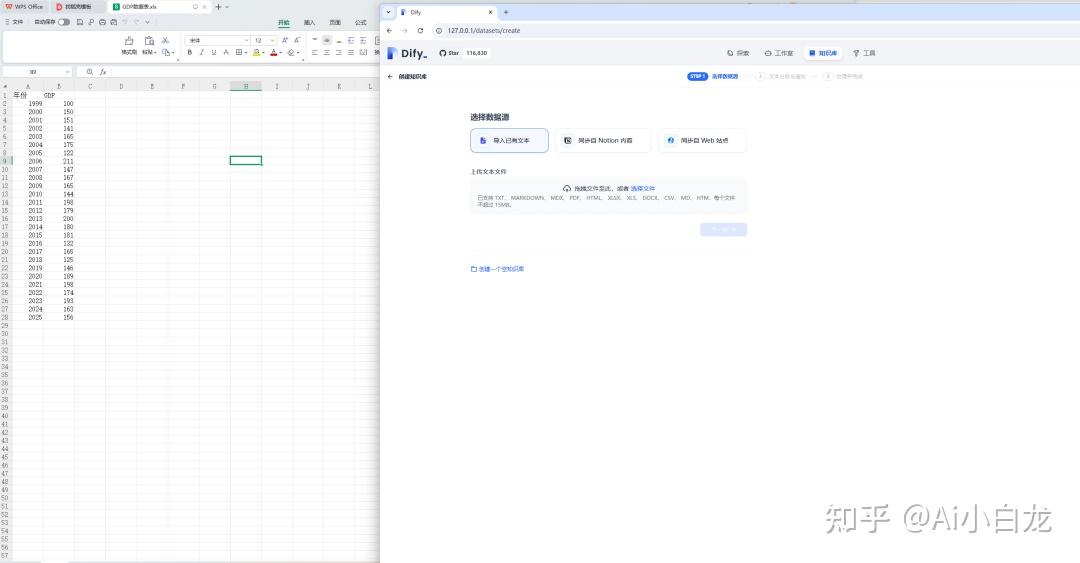Click the underline formatting icon
1080x563 pixels.
213,52
